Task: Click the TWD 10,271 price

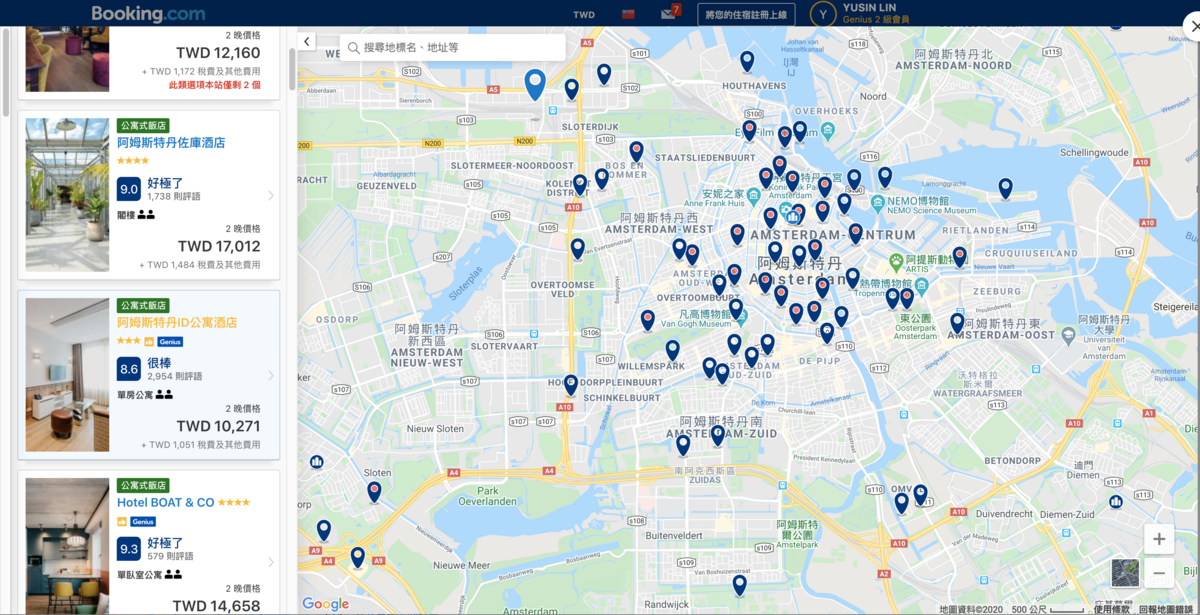Action: pos(219,426)
